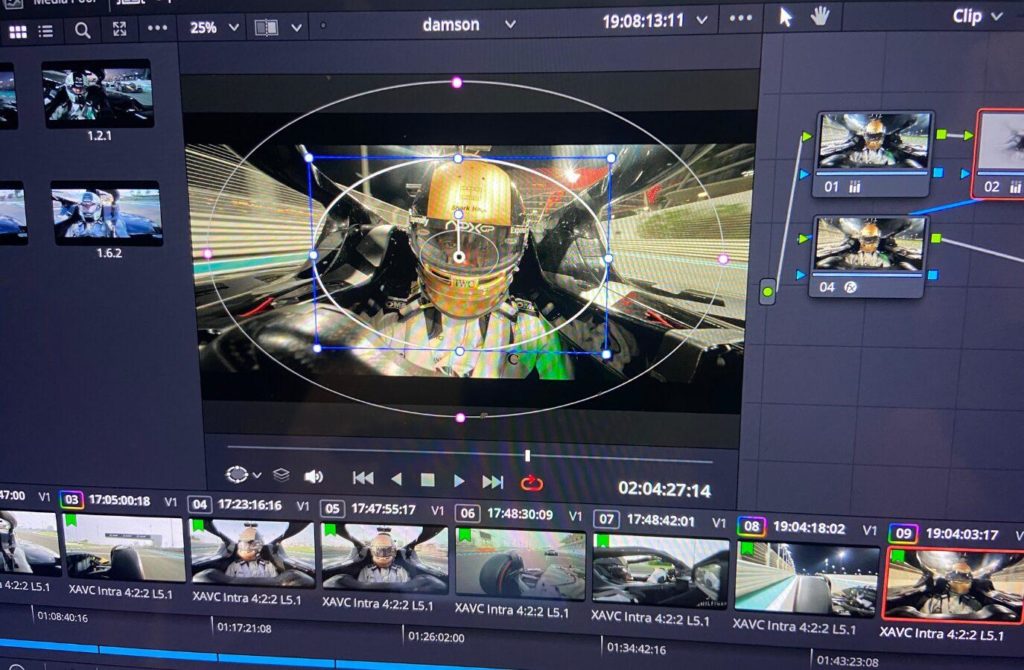The width and height of the screenshot is (1024, 670).
Task: Open the 25% zoom dropdown
Action: pyautogui.click(x=214, y=27)
